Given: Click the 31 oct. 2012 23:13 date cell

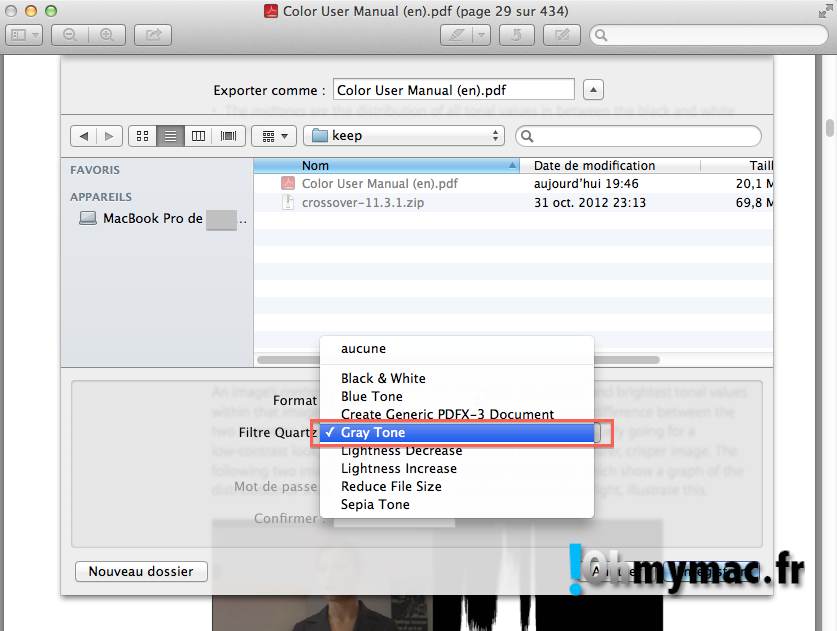Looking at the screenshot, I should 590,202.
